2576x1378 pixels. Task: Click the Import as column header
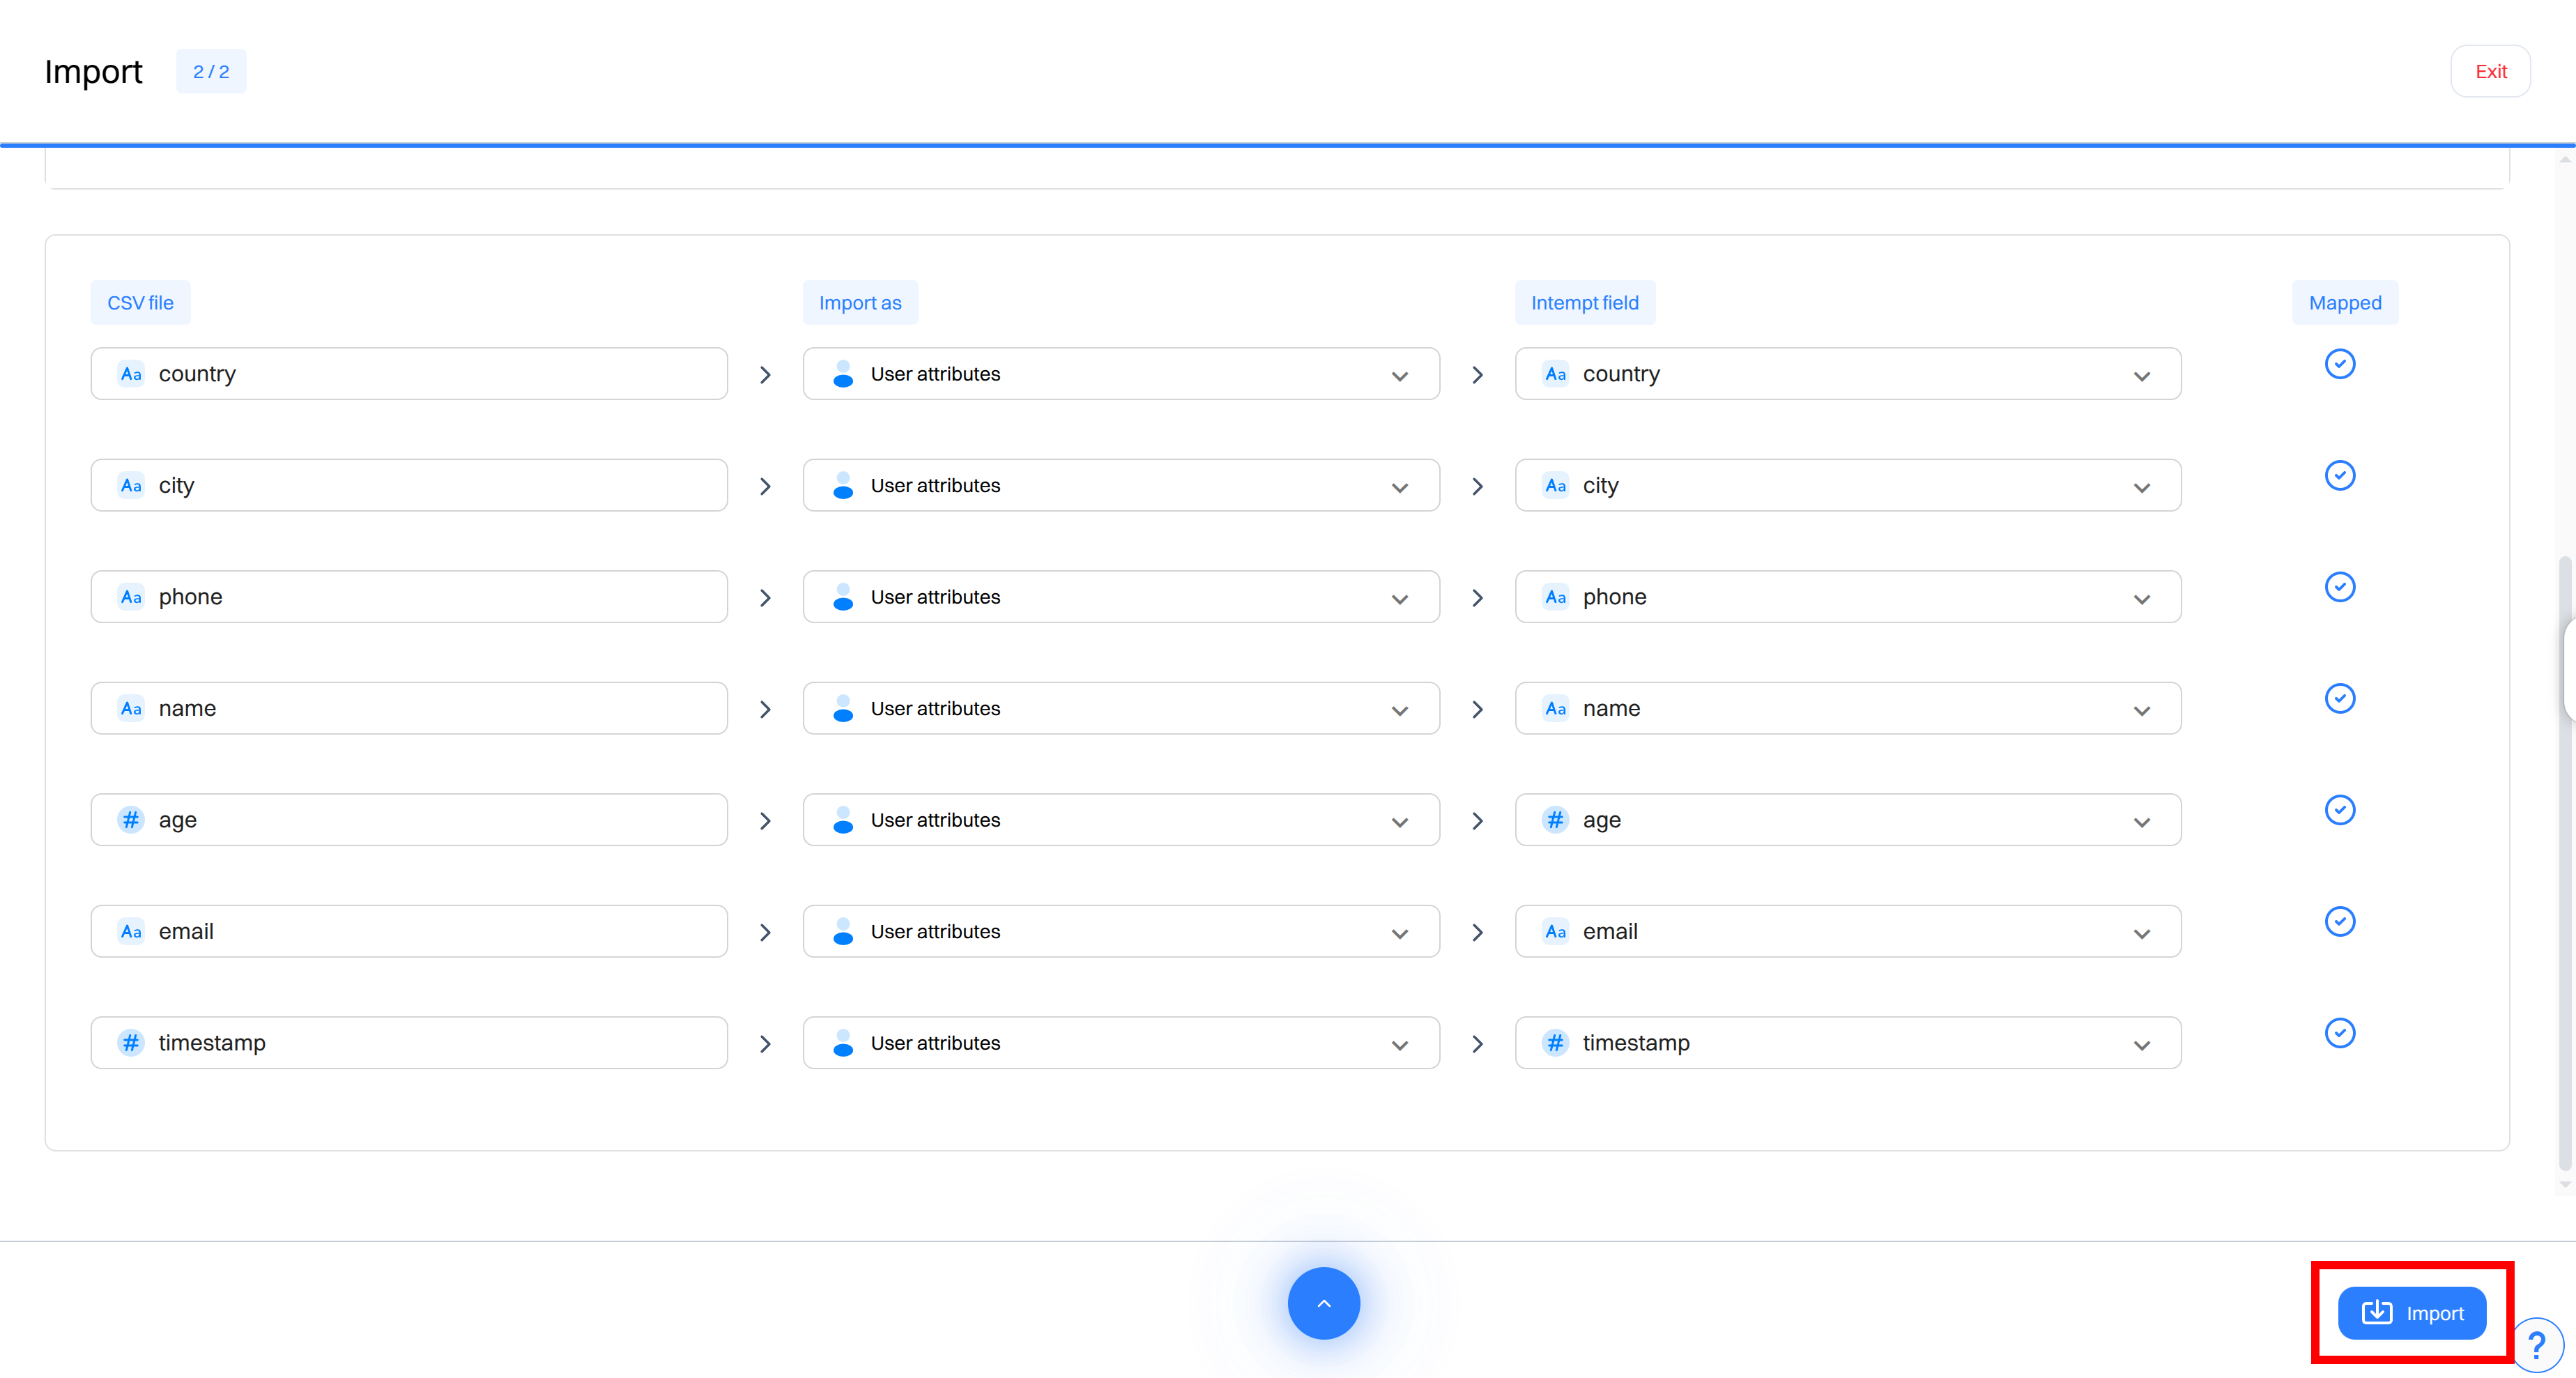coord(860,303)
